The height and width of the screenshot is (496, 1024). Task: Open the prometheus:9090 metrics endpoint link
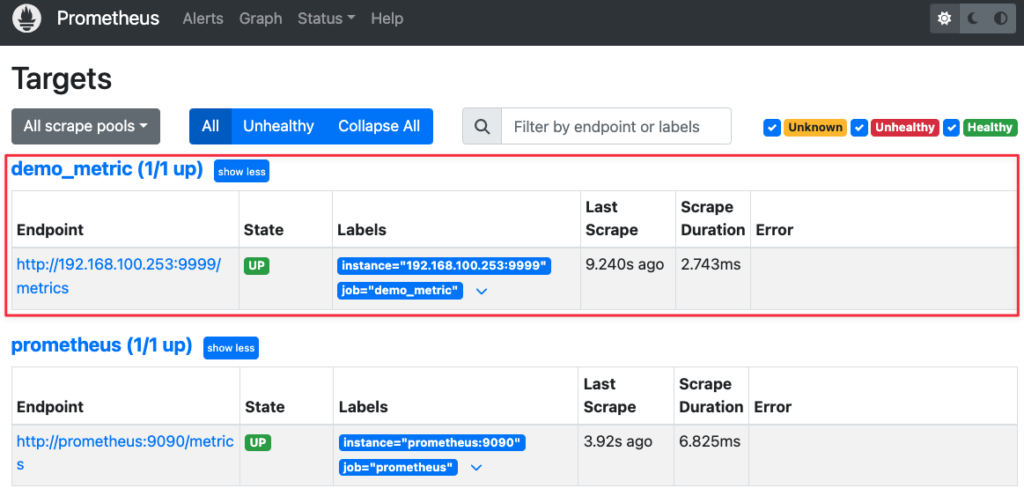[x=125, y=453]
